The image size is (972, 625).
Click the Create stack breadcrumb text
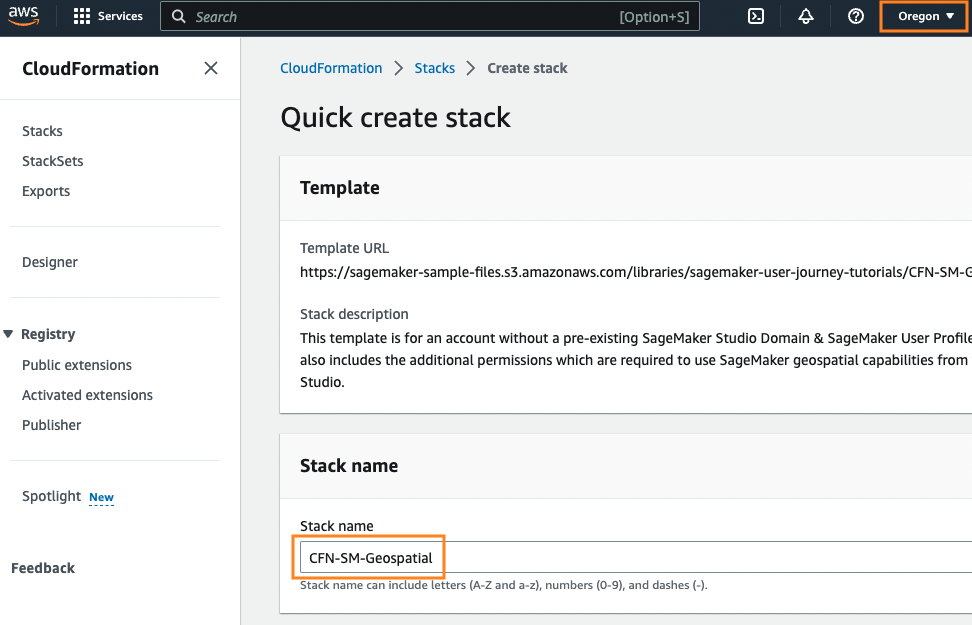pyautogui.click(x=527, y=68)
